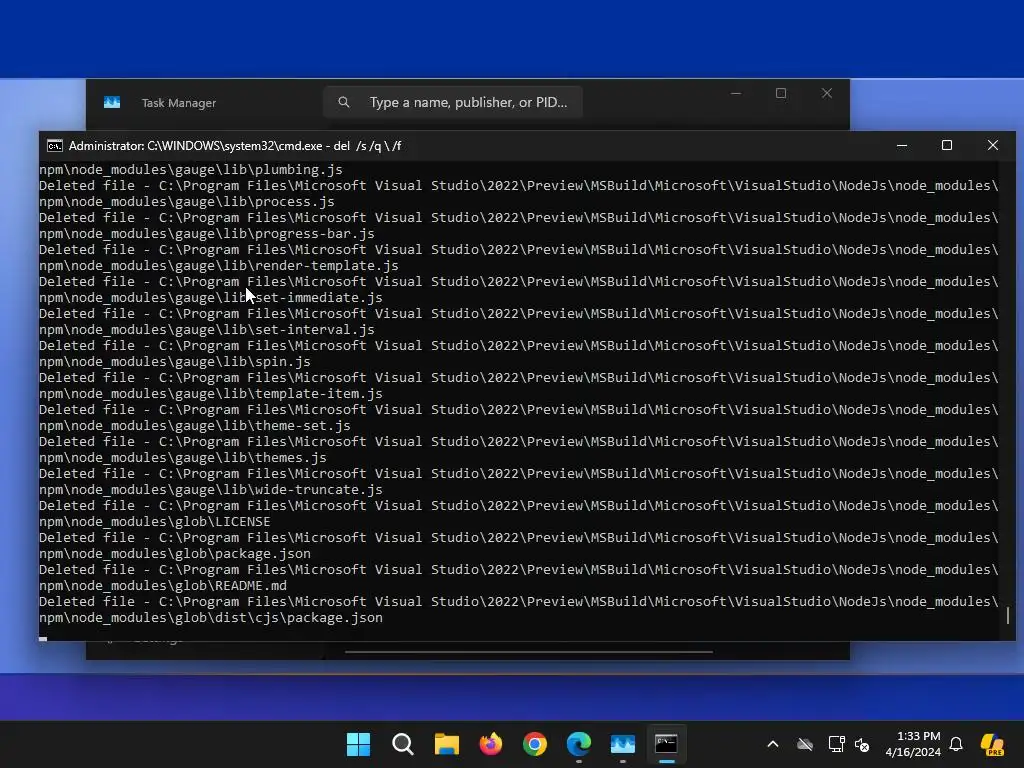
Task: Click the line ending 'set-interval.js'
Action: tap(207, 330)
